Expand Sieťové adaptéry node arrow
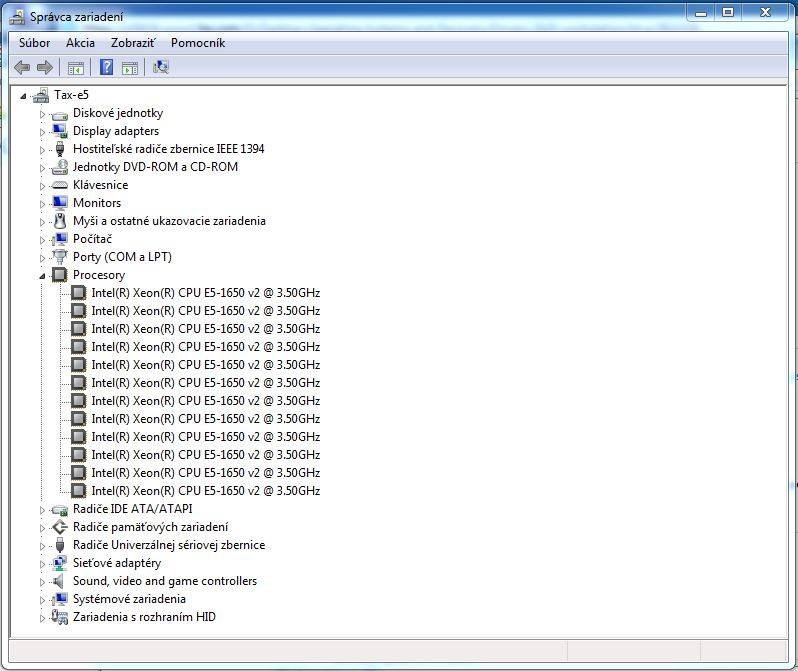 pyautogui.click(x=42, y=564)
